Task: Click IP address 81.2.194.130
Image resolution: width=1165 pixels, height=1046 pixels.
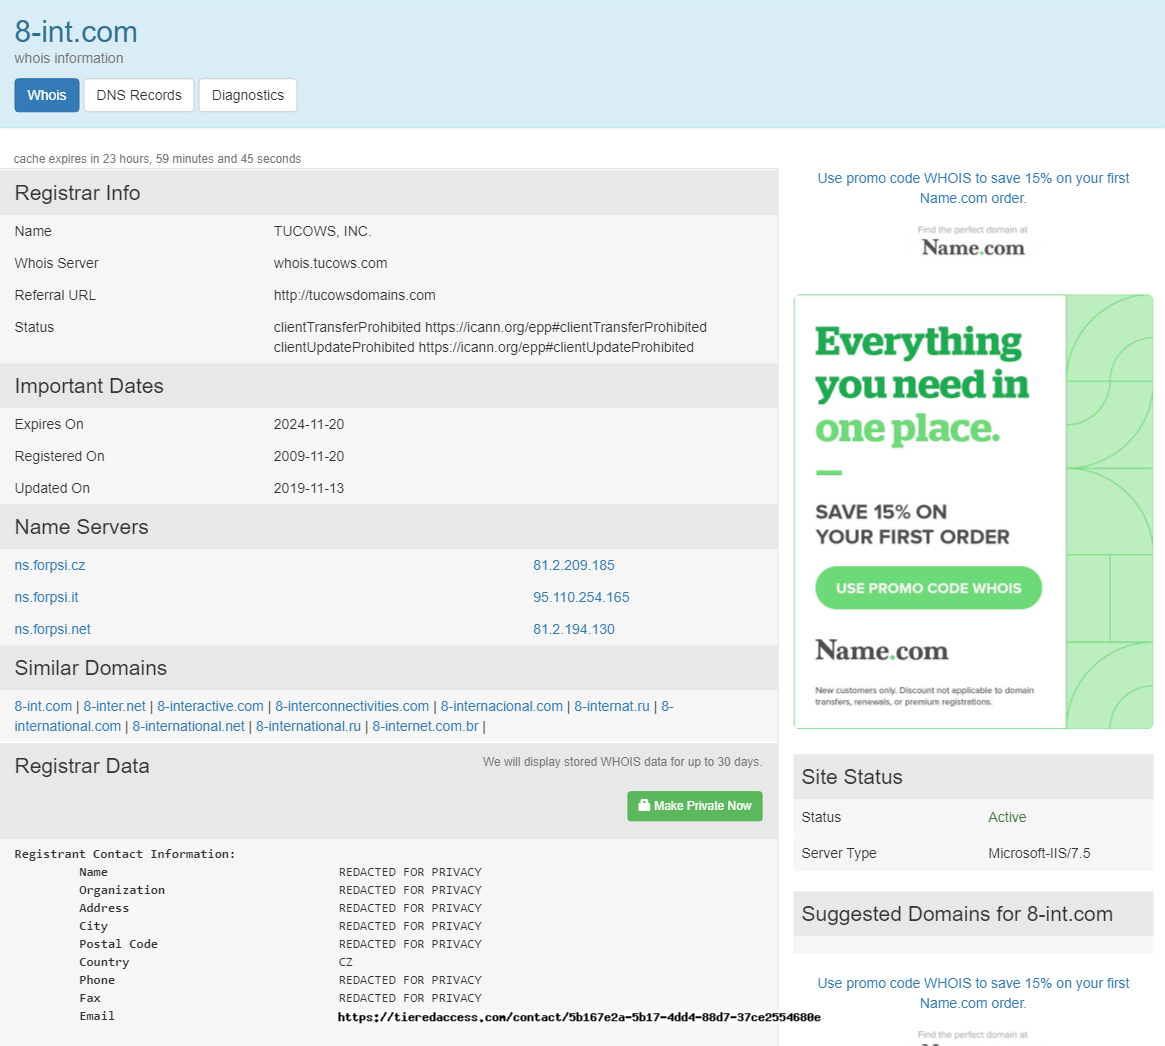Action: (574, 629)
